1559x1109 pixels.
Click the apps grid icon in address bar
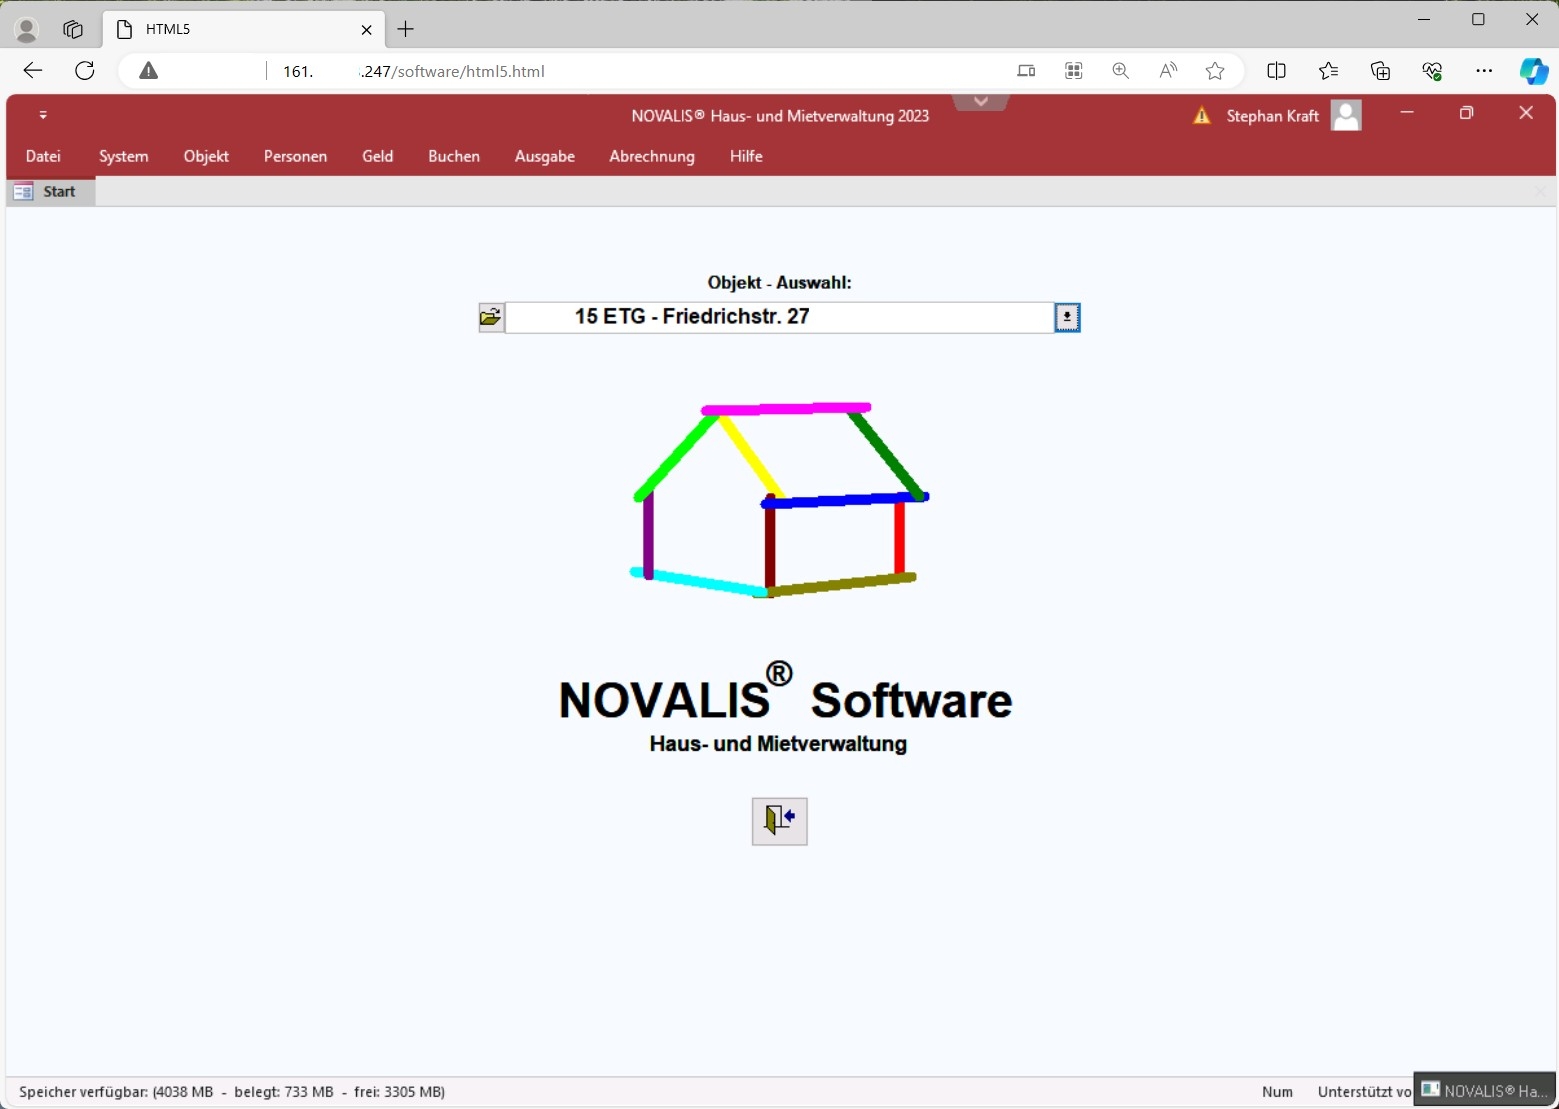tap(1073, 71)
